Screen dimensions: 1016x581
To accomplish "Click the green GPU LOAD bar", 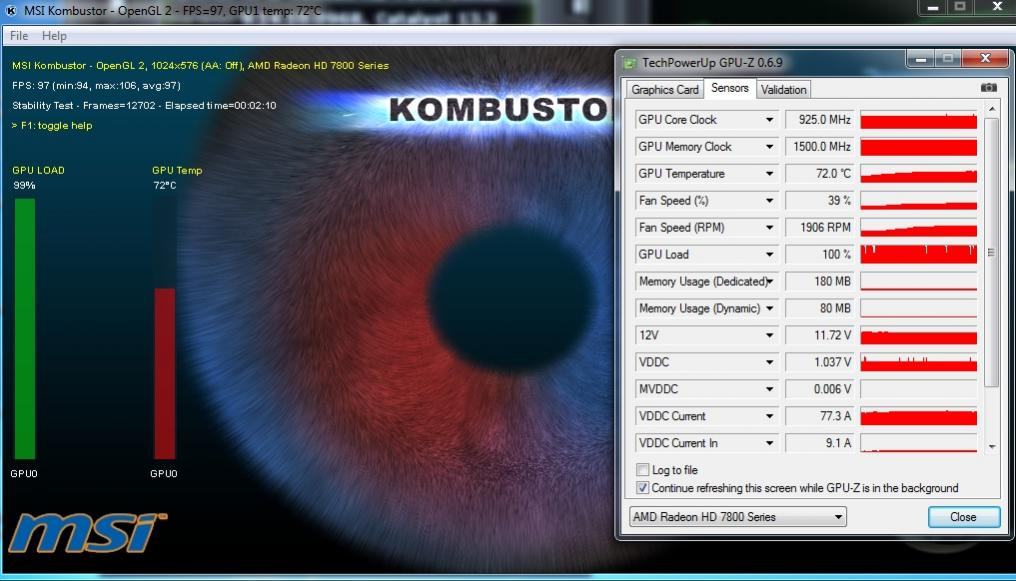I will click(x=25, y=329).
